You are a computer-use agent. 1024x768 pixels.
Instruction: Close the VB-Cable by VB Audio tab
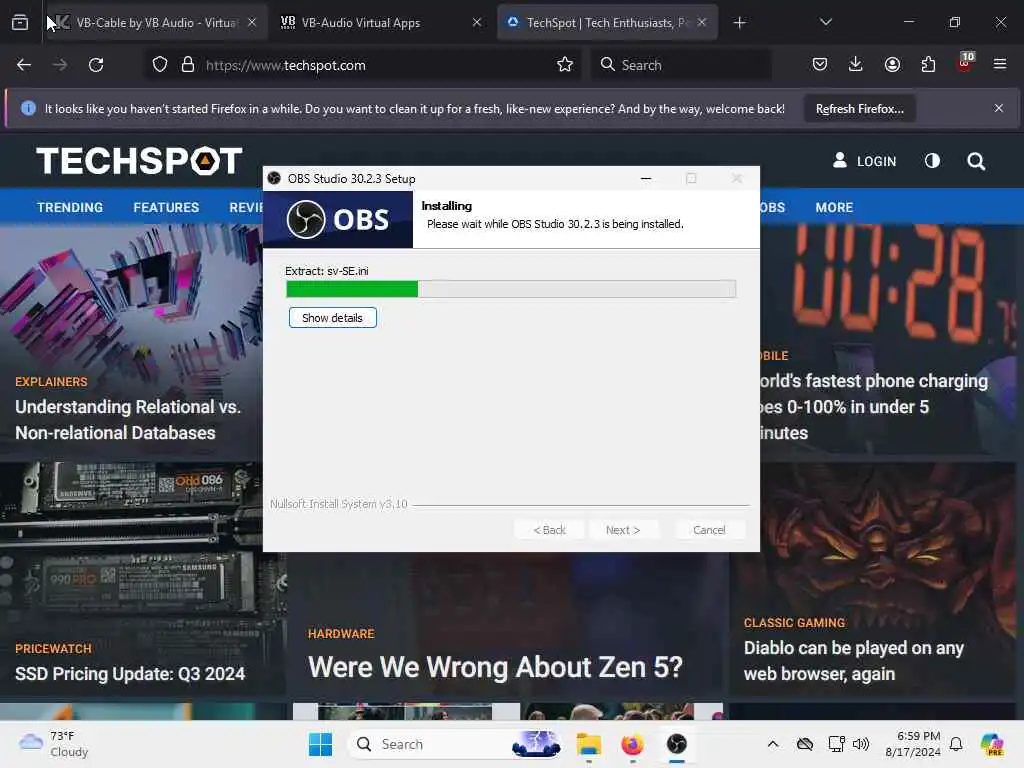252,22
